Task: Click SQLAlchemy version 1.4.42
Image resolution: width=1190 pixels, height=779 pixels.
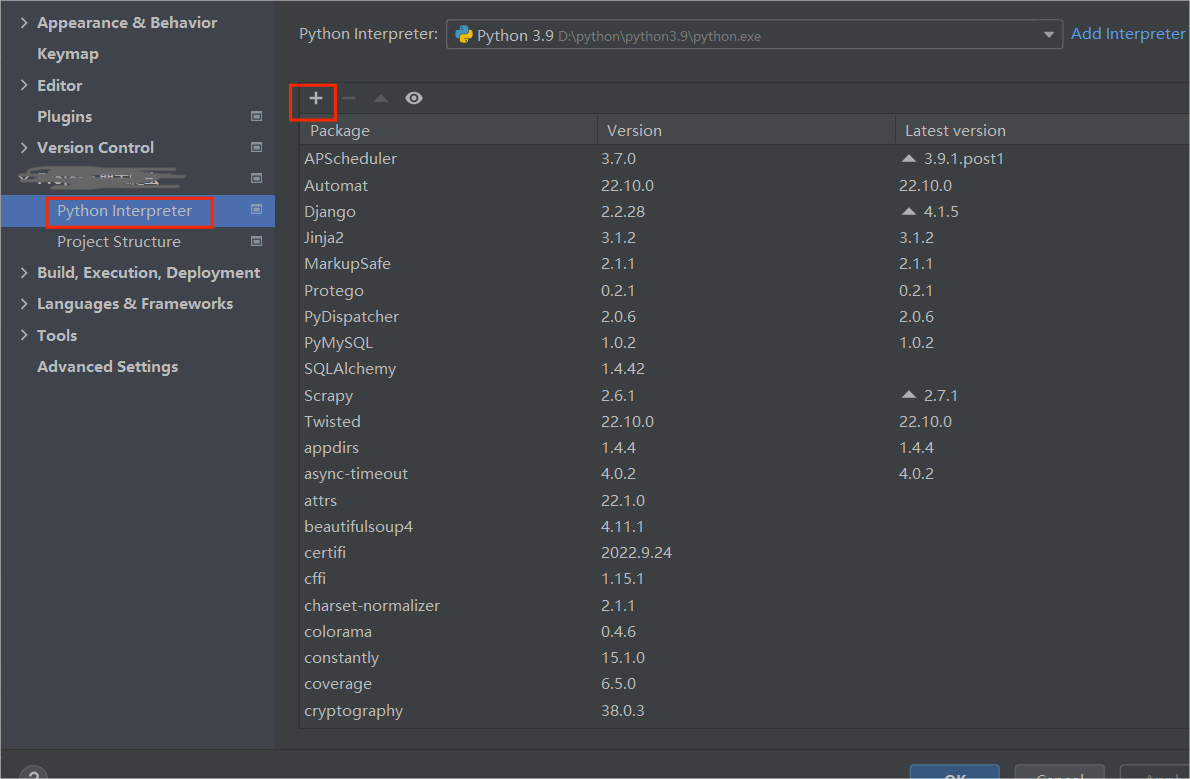Action: point(622,369)
